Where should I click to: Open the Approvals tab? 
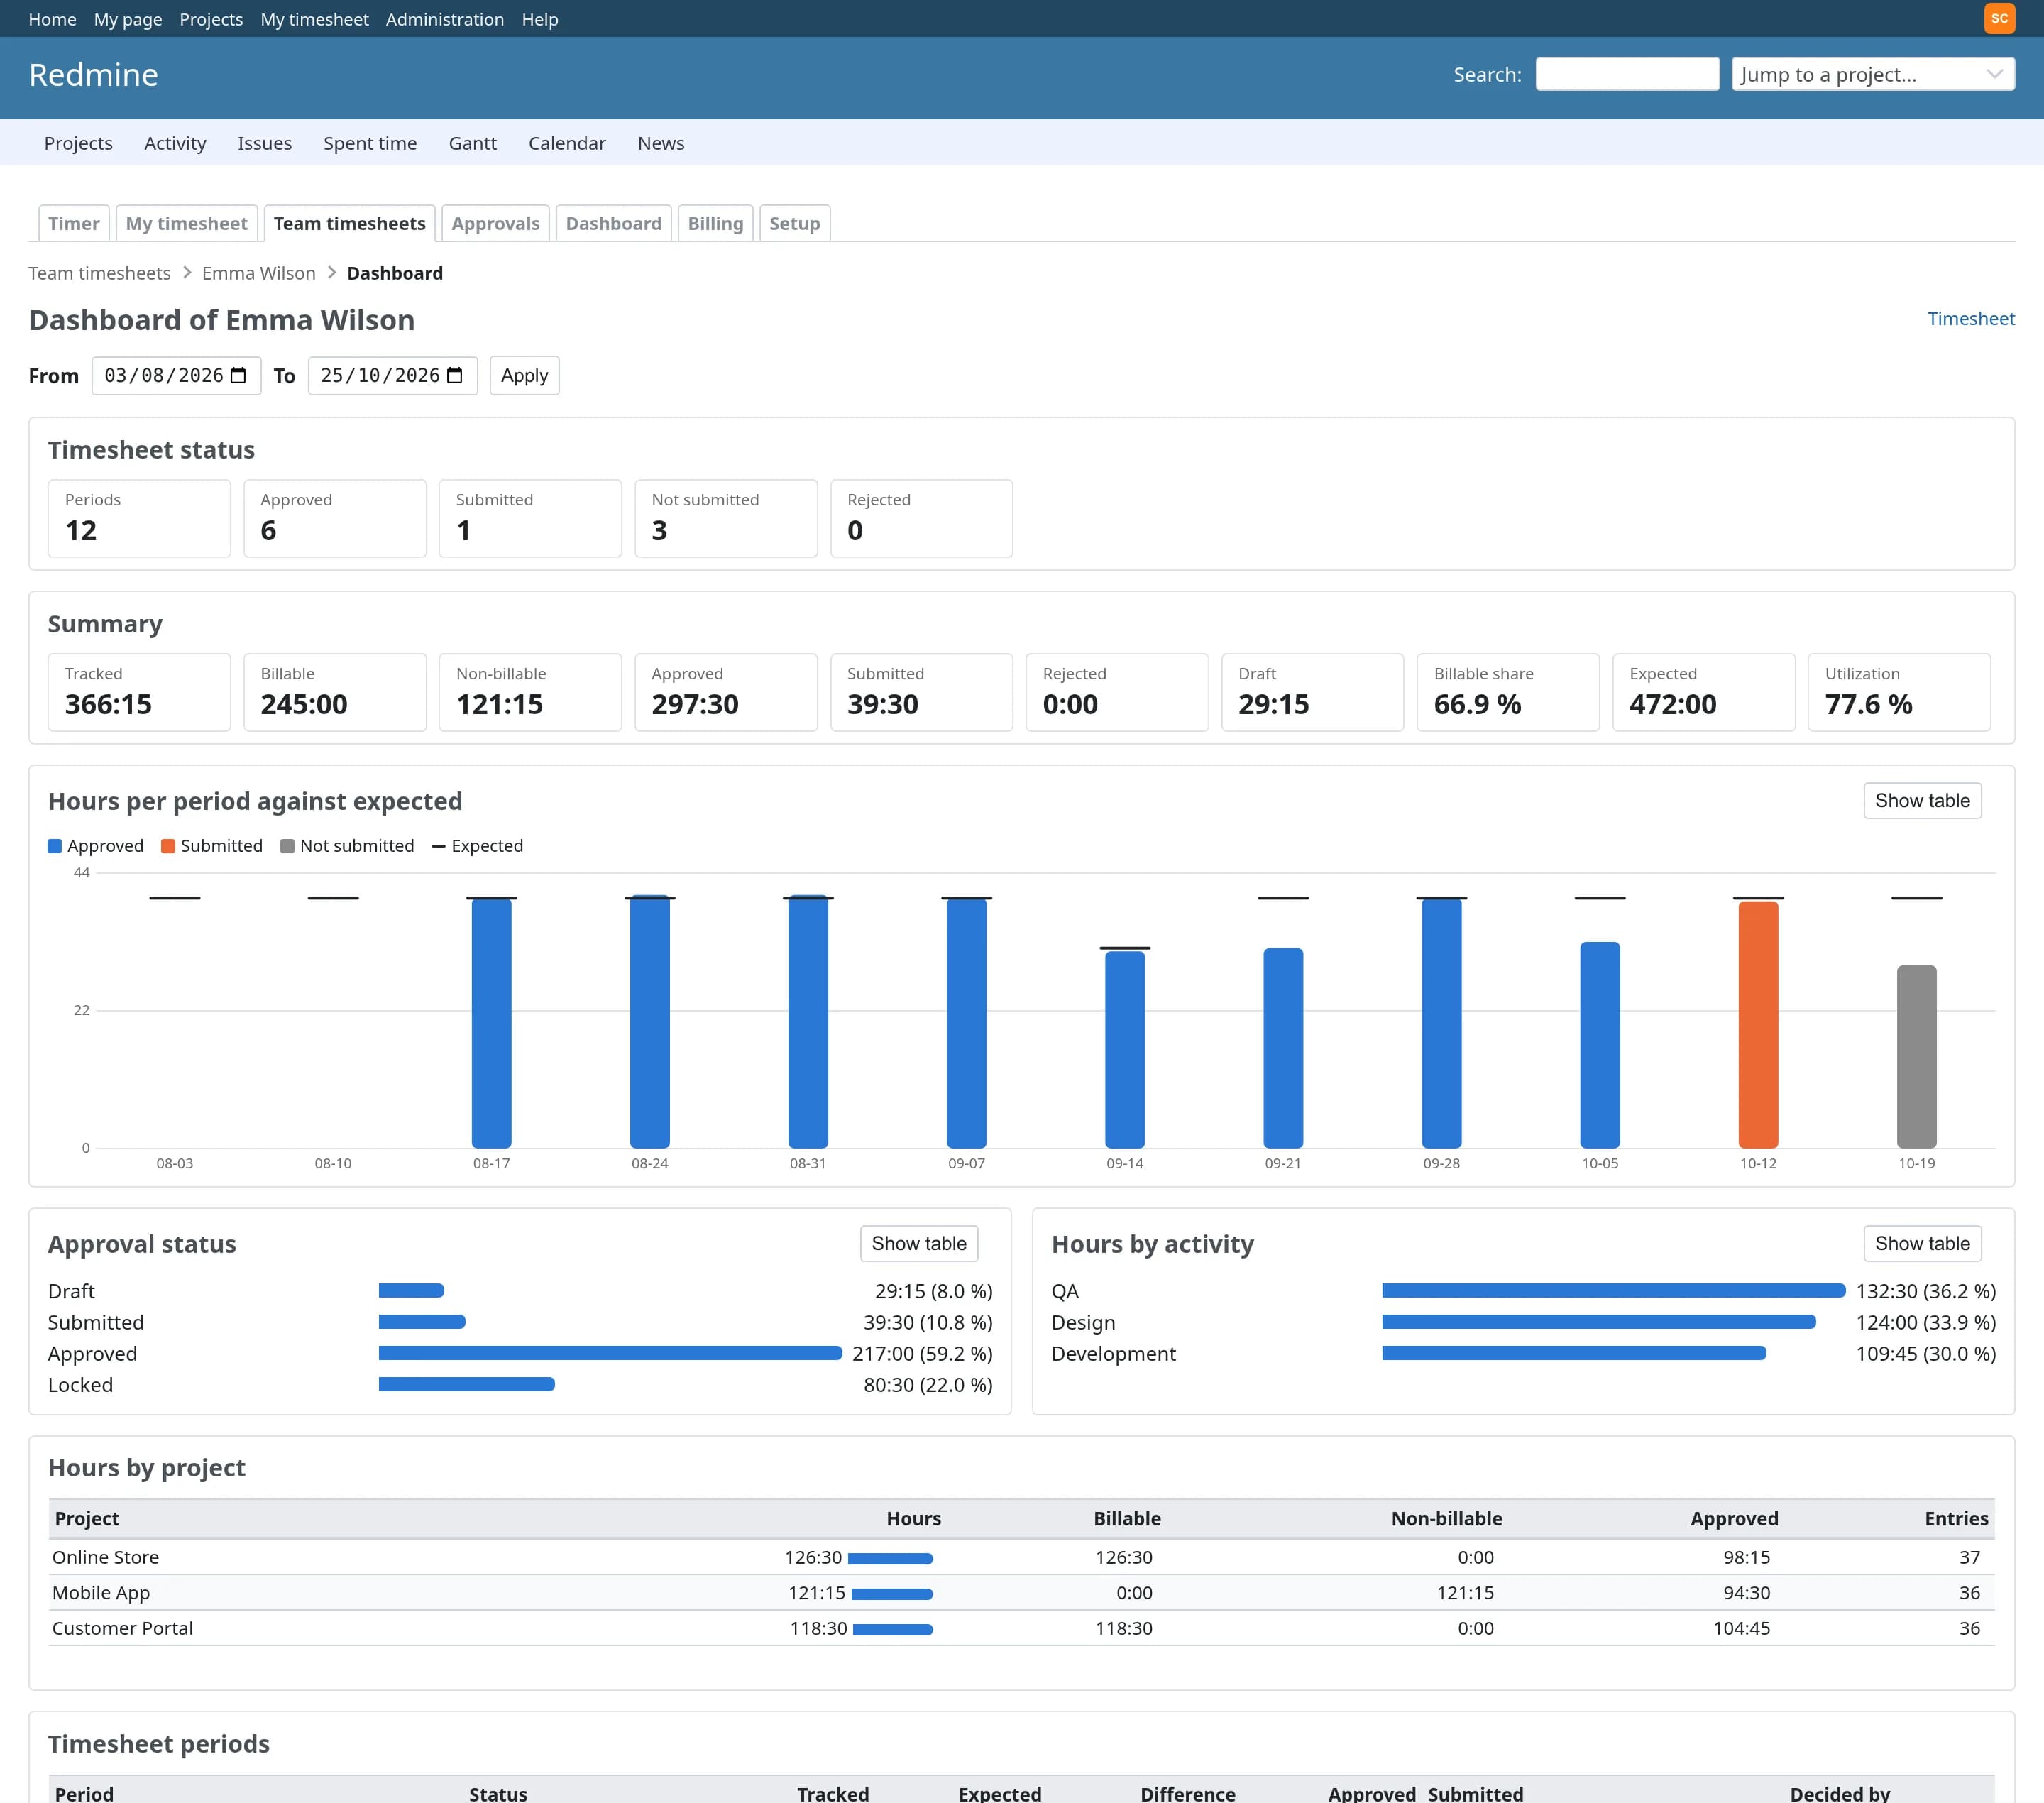[x=496, y=223]
